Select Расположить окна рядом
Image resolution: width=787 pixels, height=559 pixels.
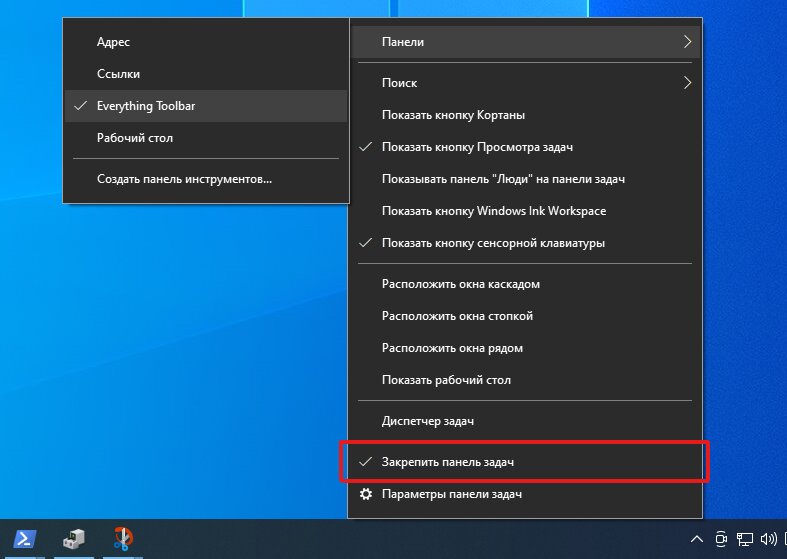click(525, 348)
